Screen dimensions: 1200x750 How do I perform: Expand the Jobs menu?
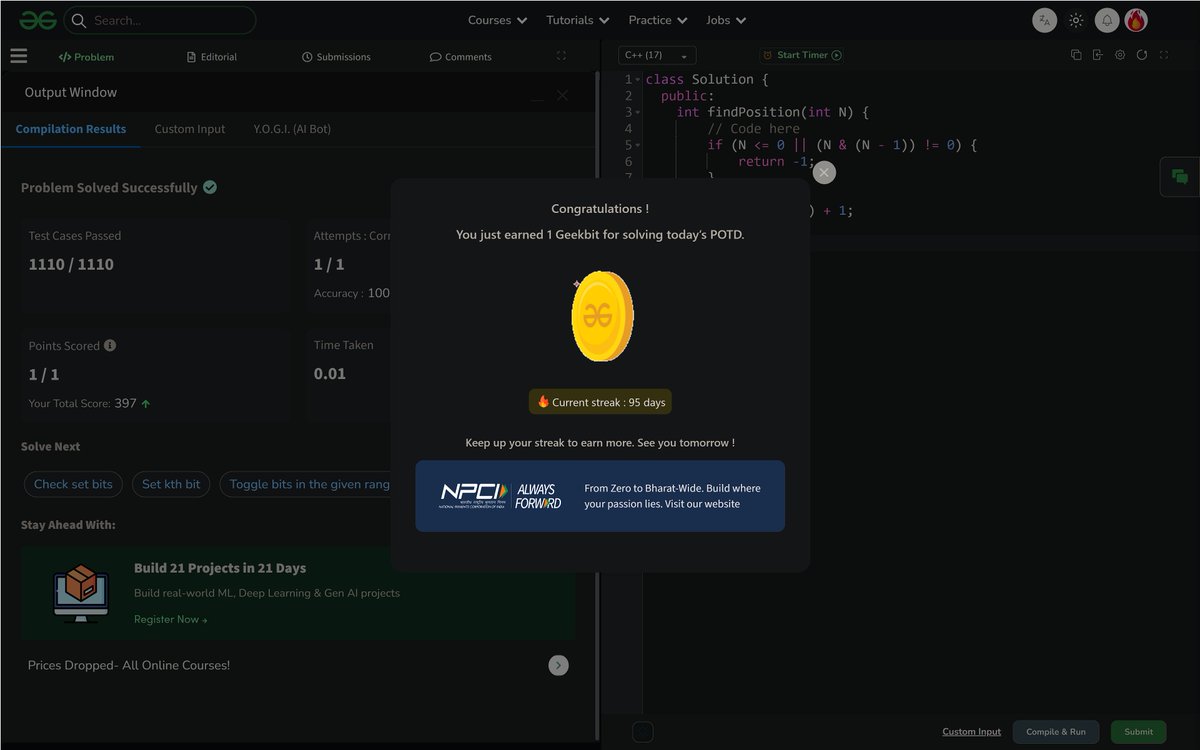coord(725,20)
